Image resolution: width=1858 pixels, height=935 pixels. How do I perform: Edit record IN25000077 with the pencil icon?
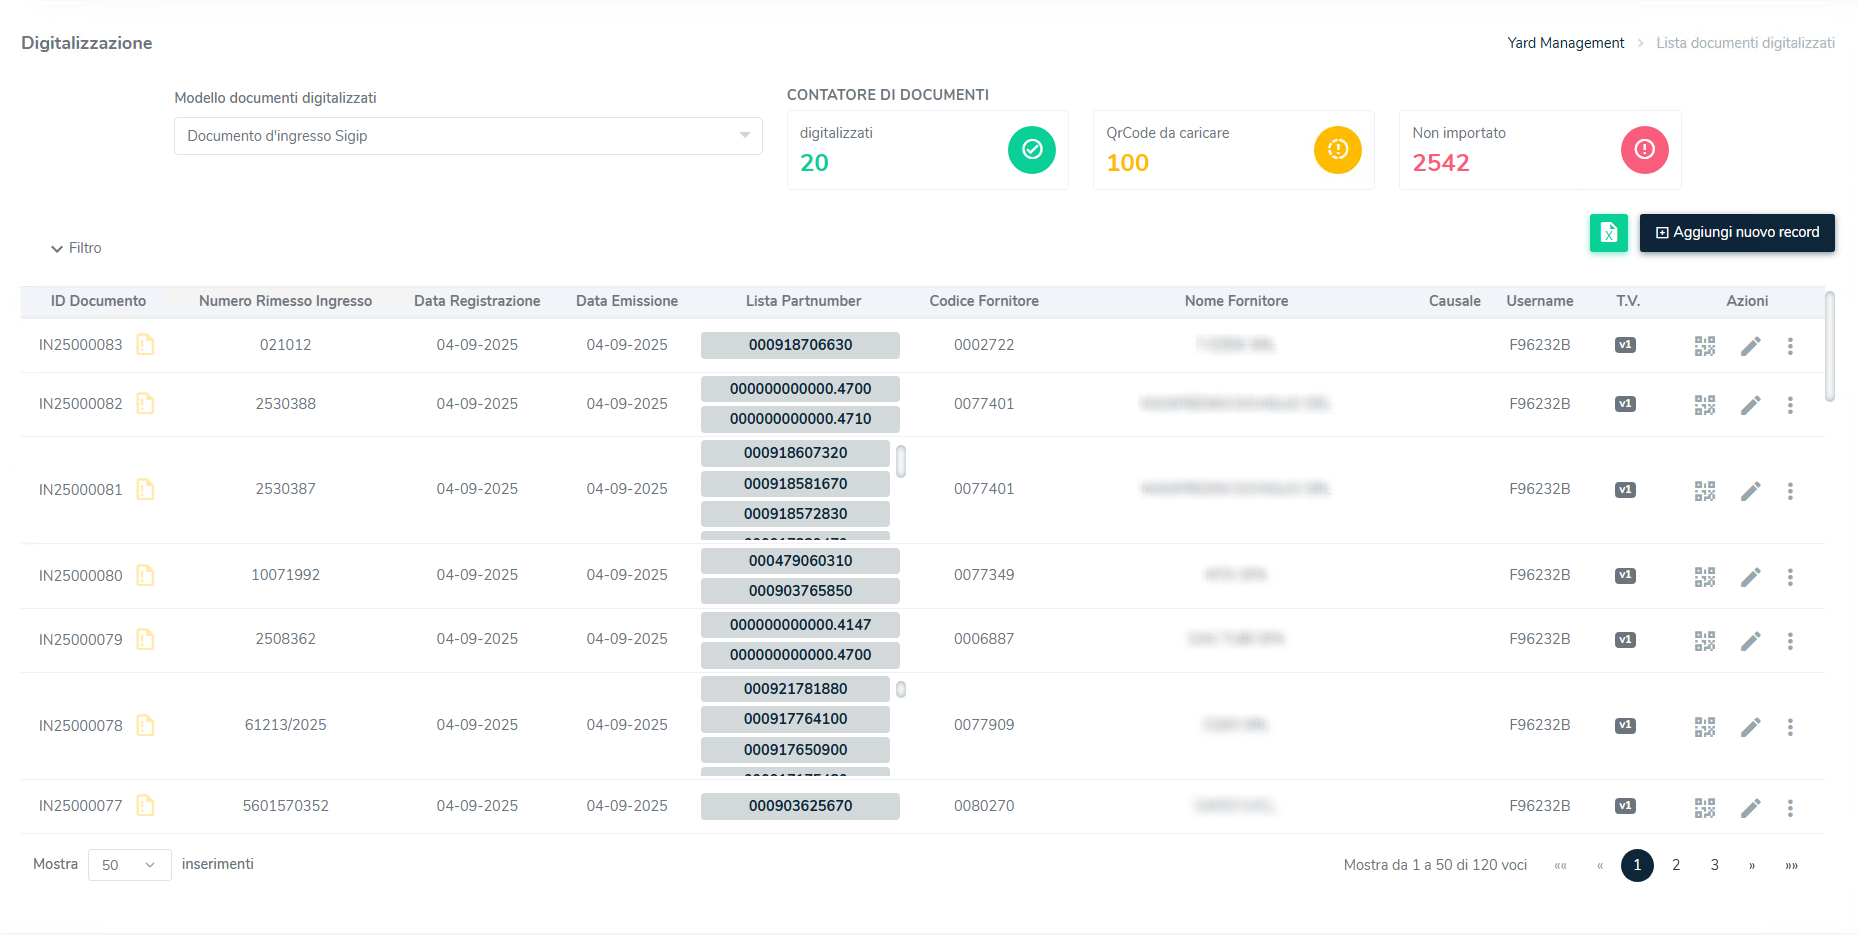pos(1750,808)
